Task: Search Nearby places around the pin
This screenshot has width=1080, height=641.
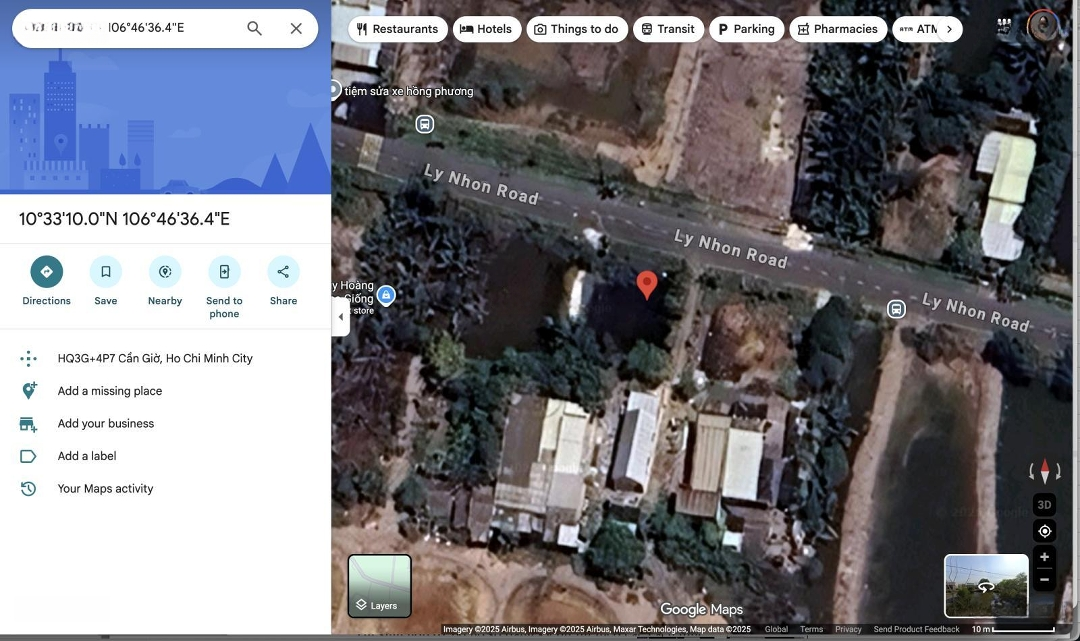Action: 165,272
